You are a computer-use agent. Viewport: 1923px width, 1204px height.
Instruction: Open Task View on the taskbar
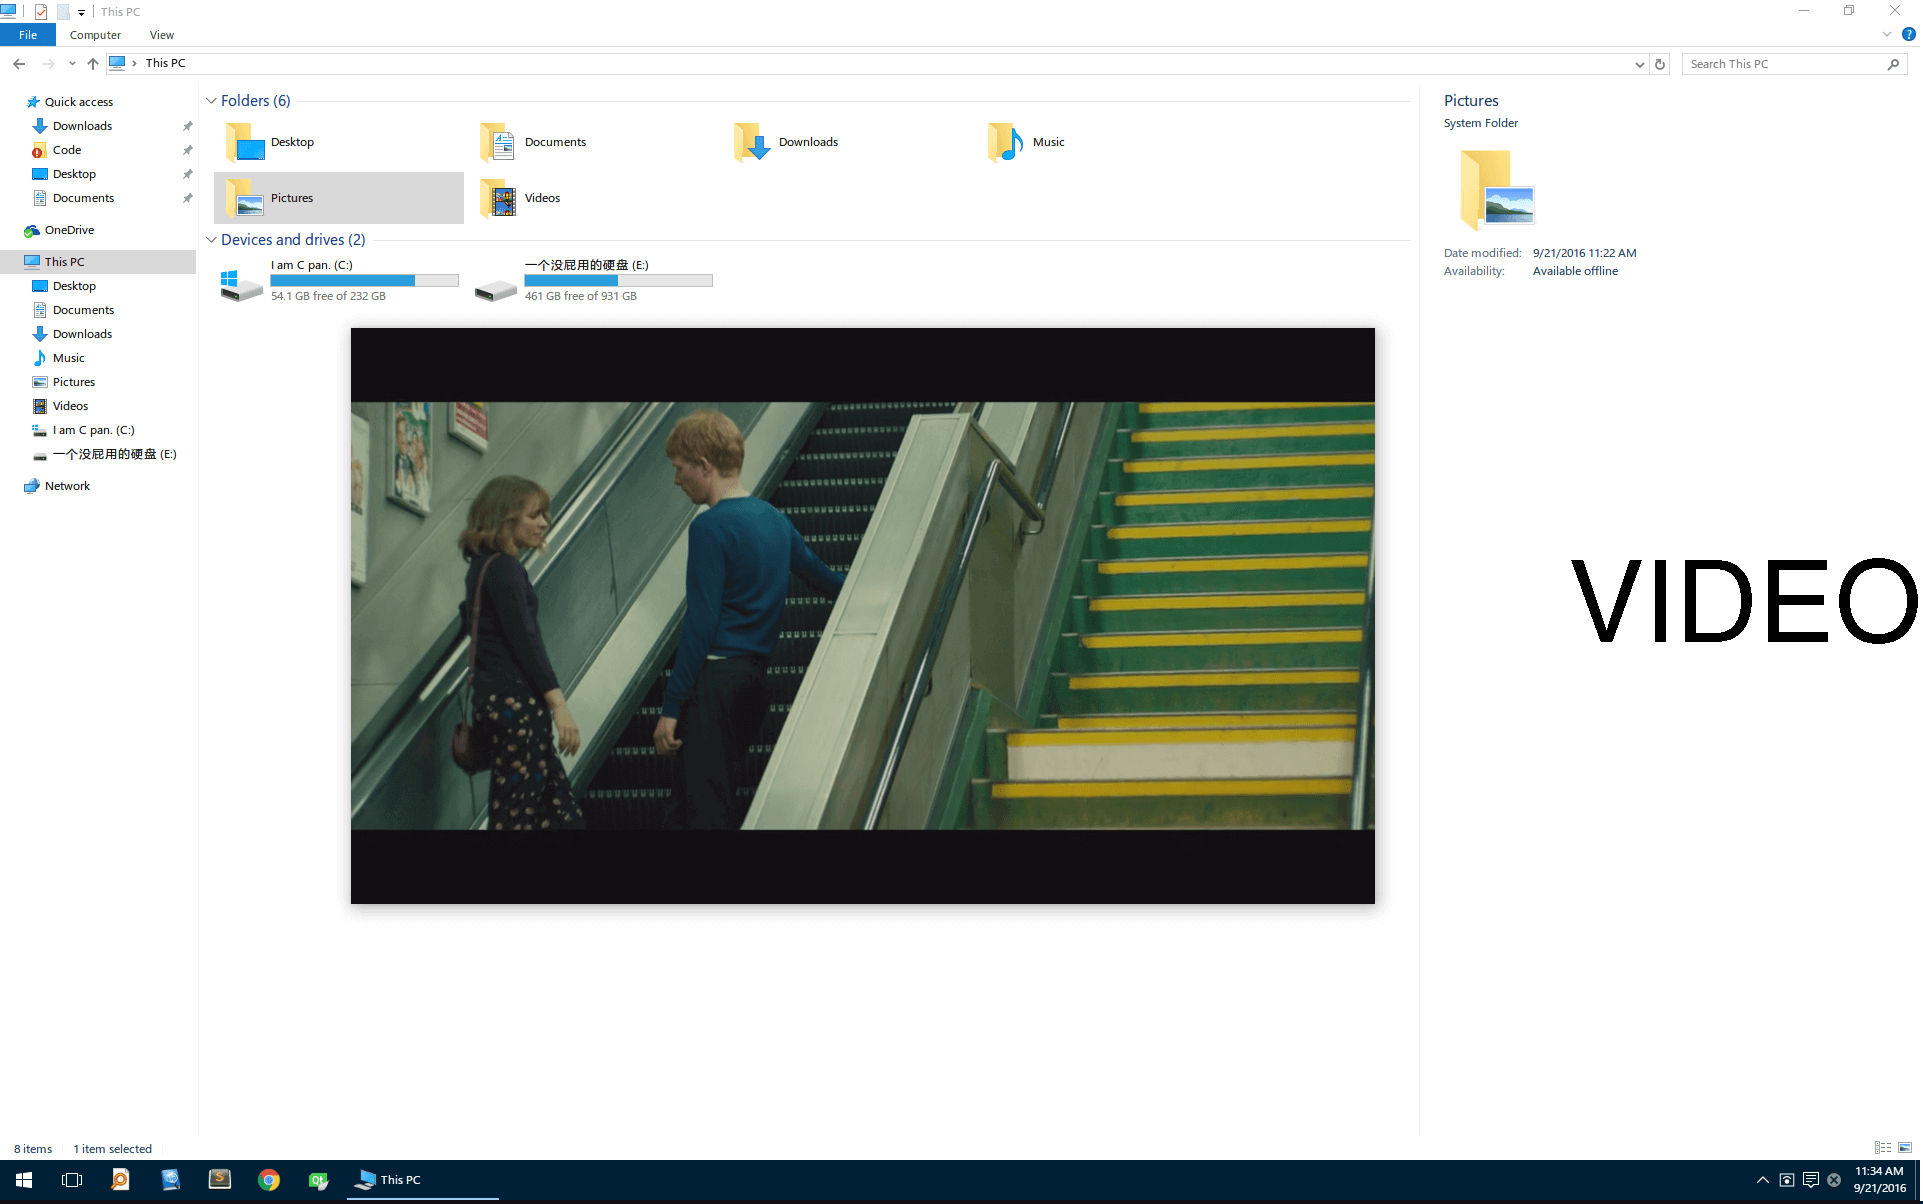pos(72,1180)
